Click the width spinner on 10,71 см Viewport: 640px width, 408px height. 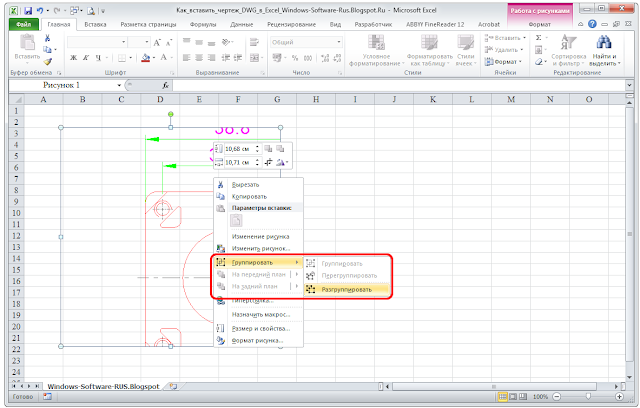coord(257,162)
